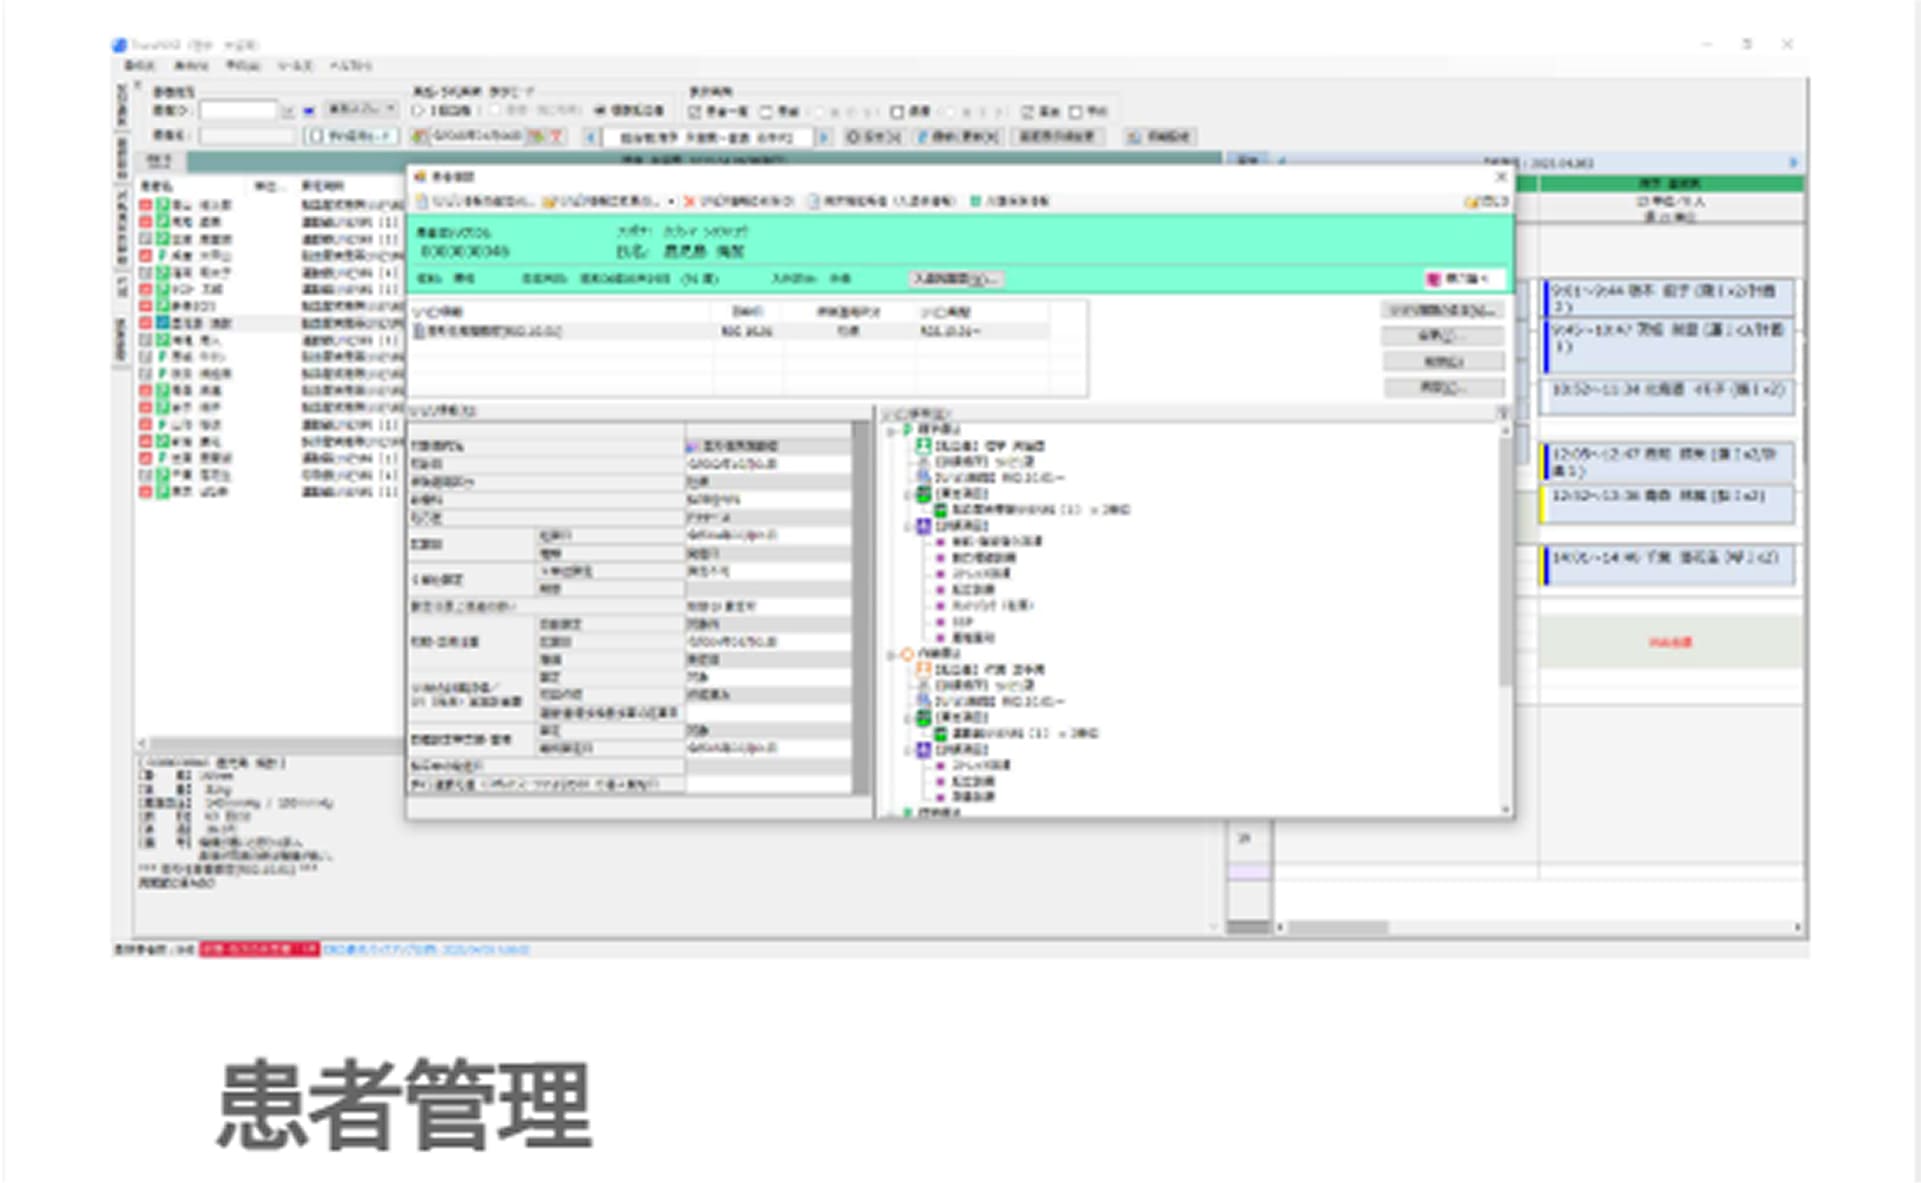Click the yellow folder icon in dialog toolbar
This screenshot has height=1183, width=1921.
(549, 201)
